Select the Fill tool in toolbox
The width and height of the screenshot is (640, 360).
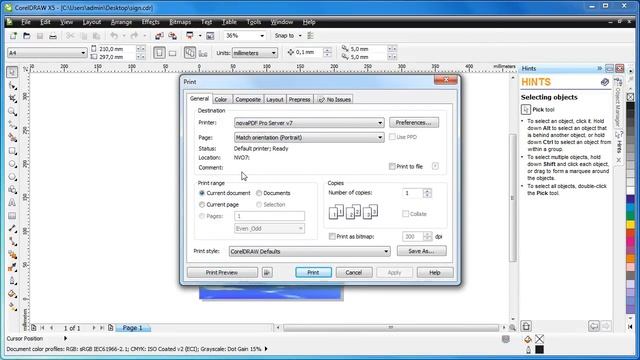12,294
